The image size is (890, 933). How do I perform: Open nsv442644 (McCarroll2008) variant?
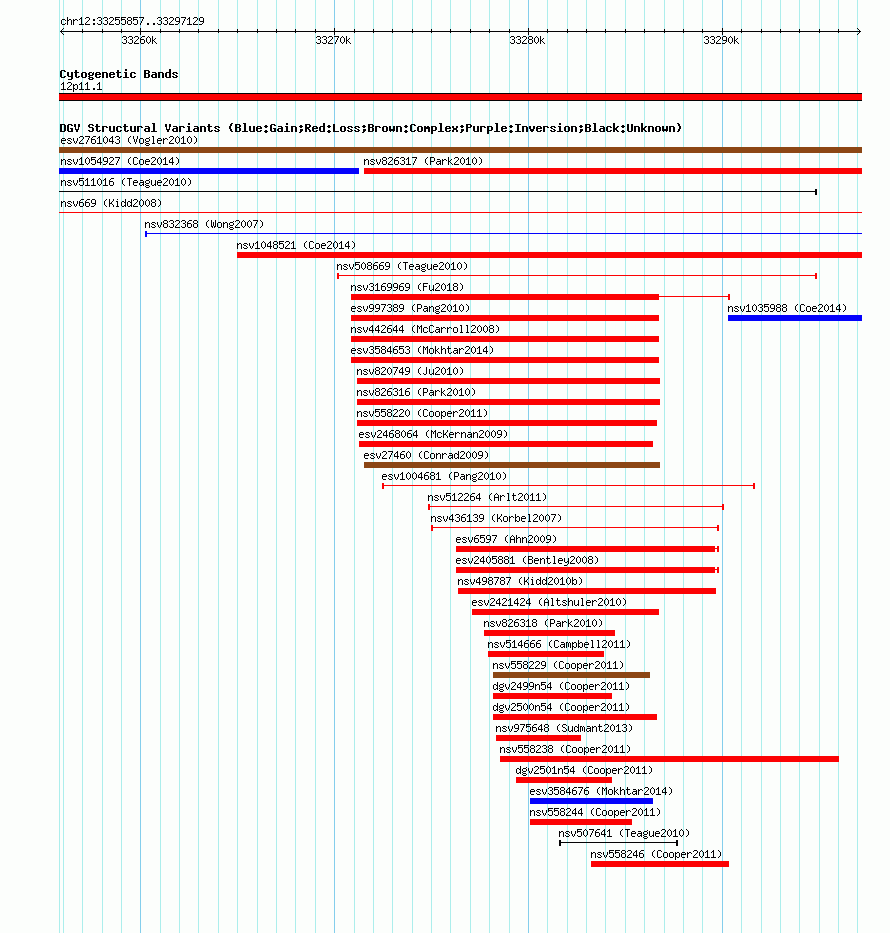pos(425,330)
